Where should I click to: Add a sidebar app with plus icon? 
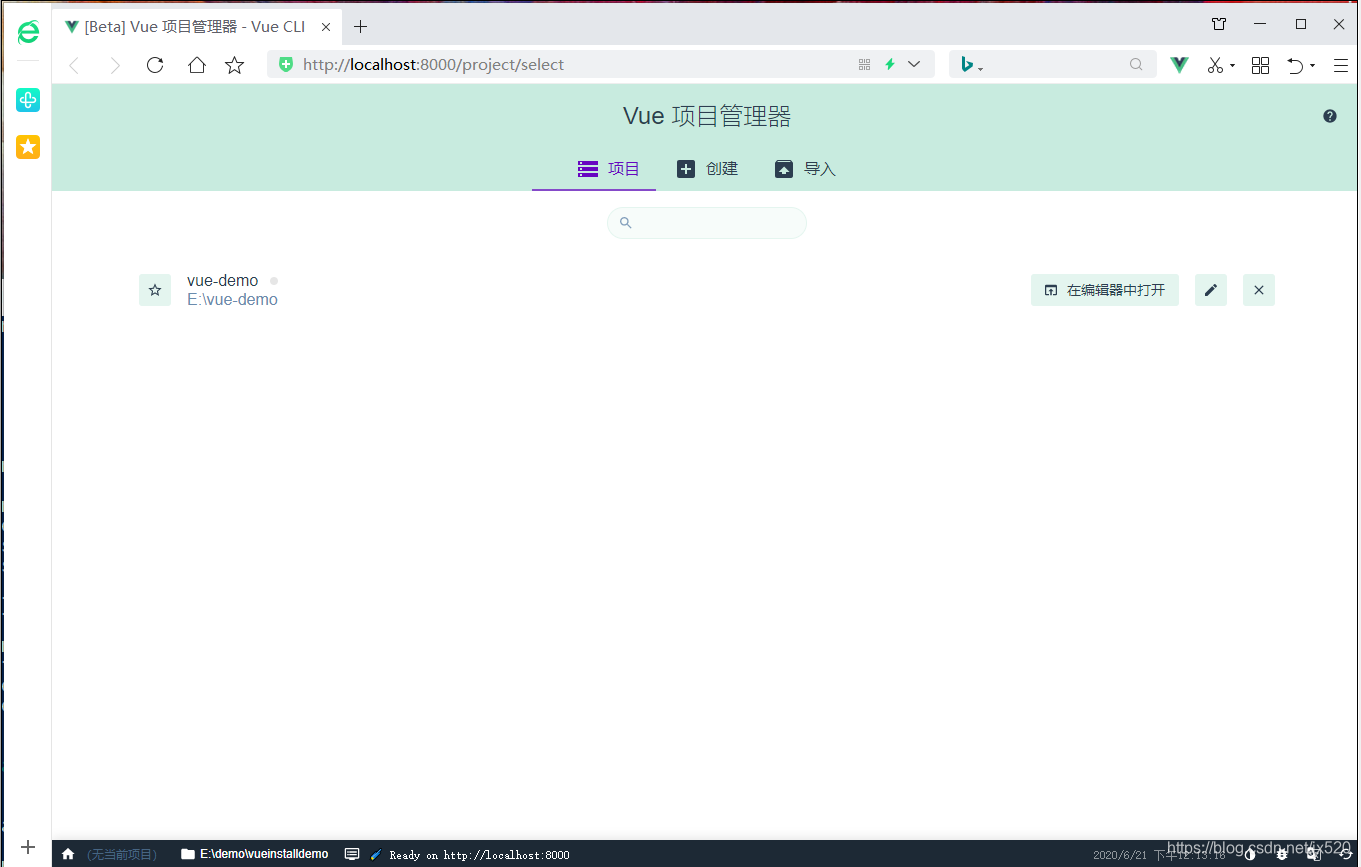28,846
